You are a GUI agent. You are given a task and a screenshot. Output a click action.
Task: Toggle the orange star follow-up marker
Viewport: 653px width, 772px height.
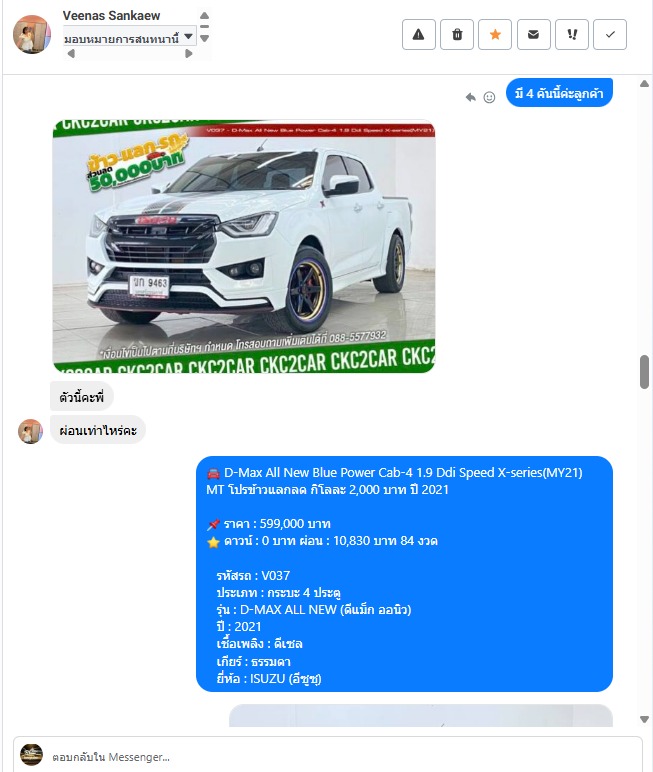point(495,34)
